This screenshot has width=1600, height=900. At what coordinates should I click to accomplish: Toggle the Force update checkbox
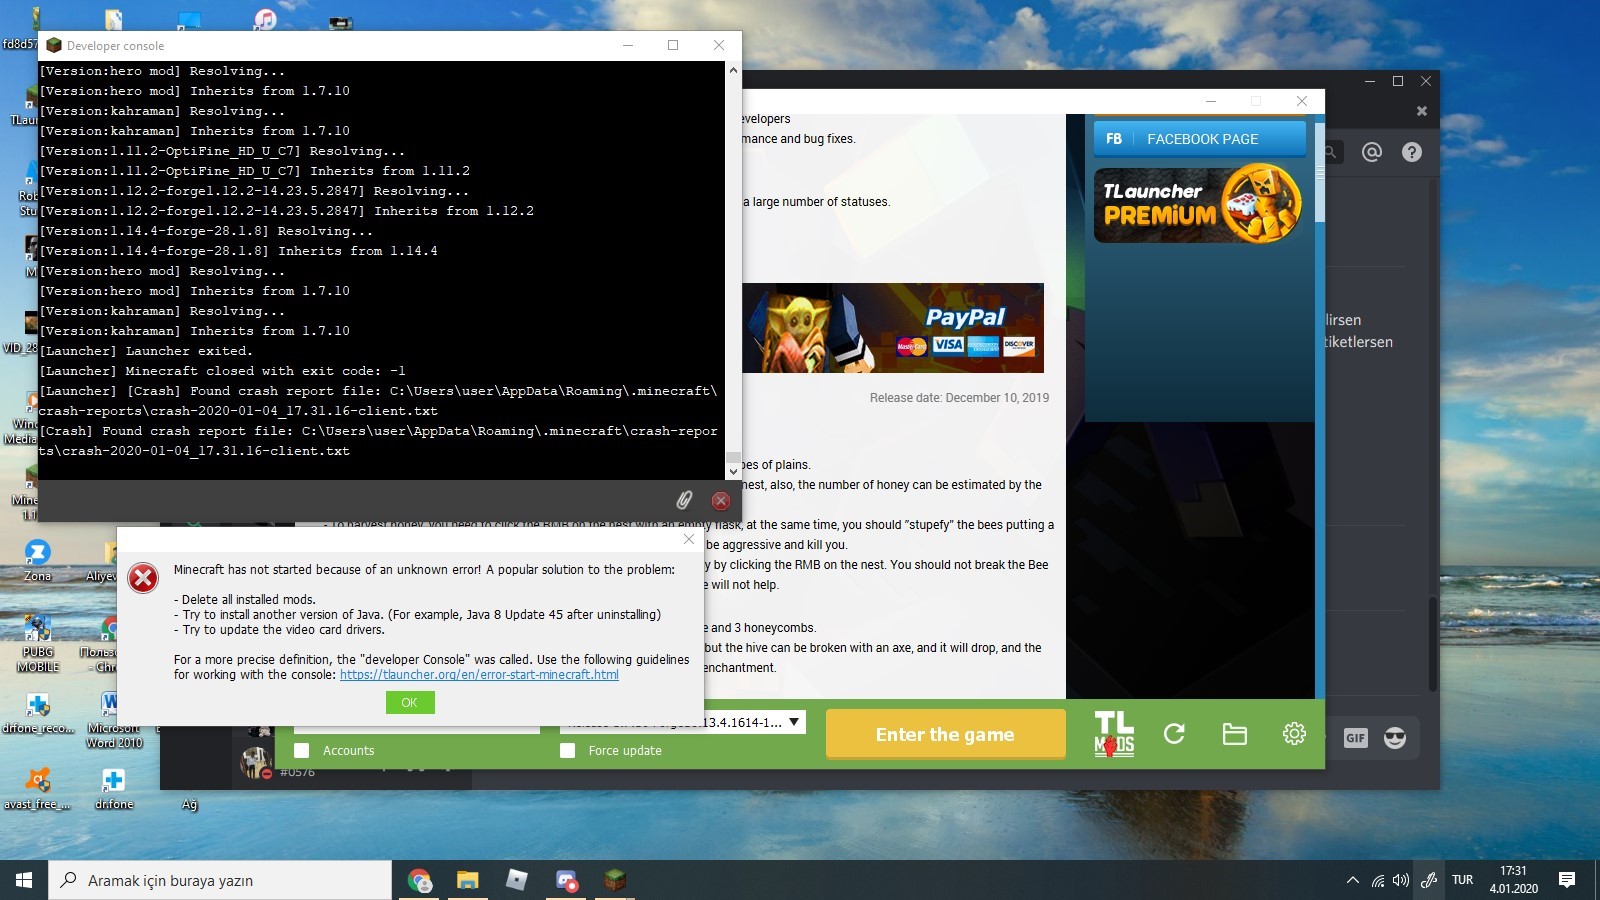pos(567,751)
